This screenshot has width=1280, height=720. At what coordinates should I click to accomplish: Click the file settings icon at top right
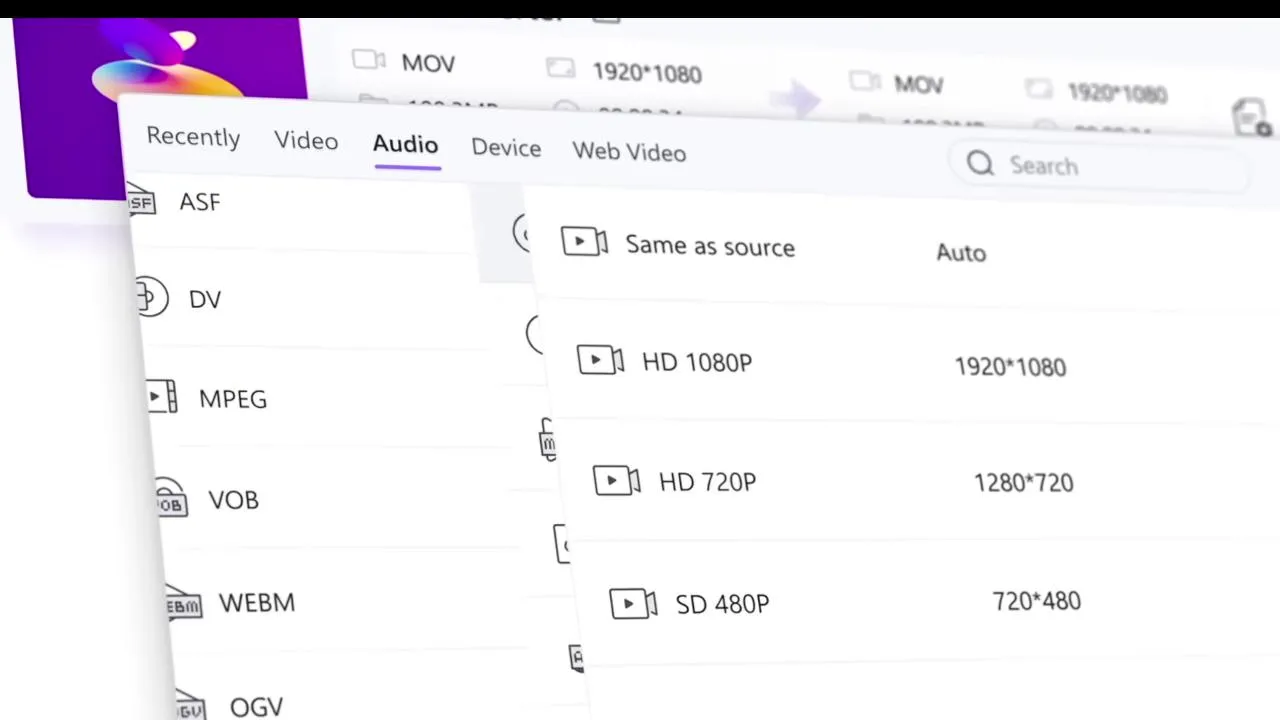point(1250,118)
